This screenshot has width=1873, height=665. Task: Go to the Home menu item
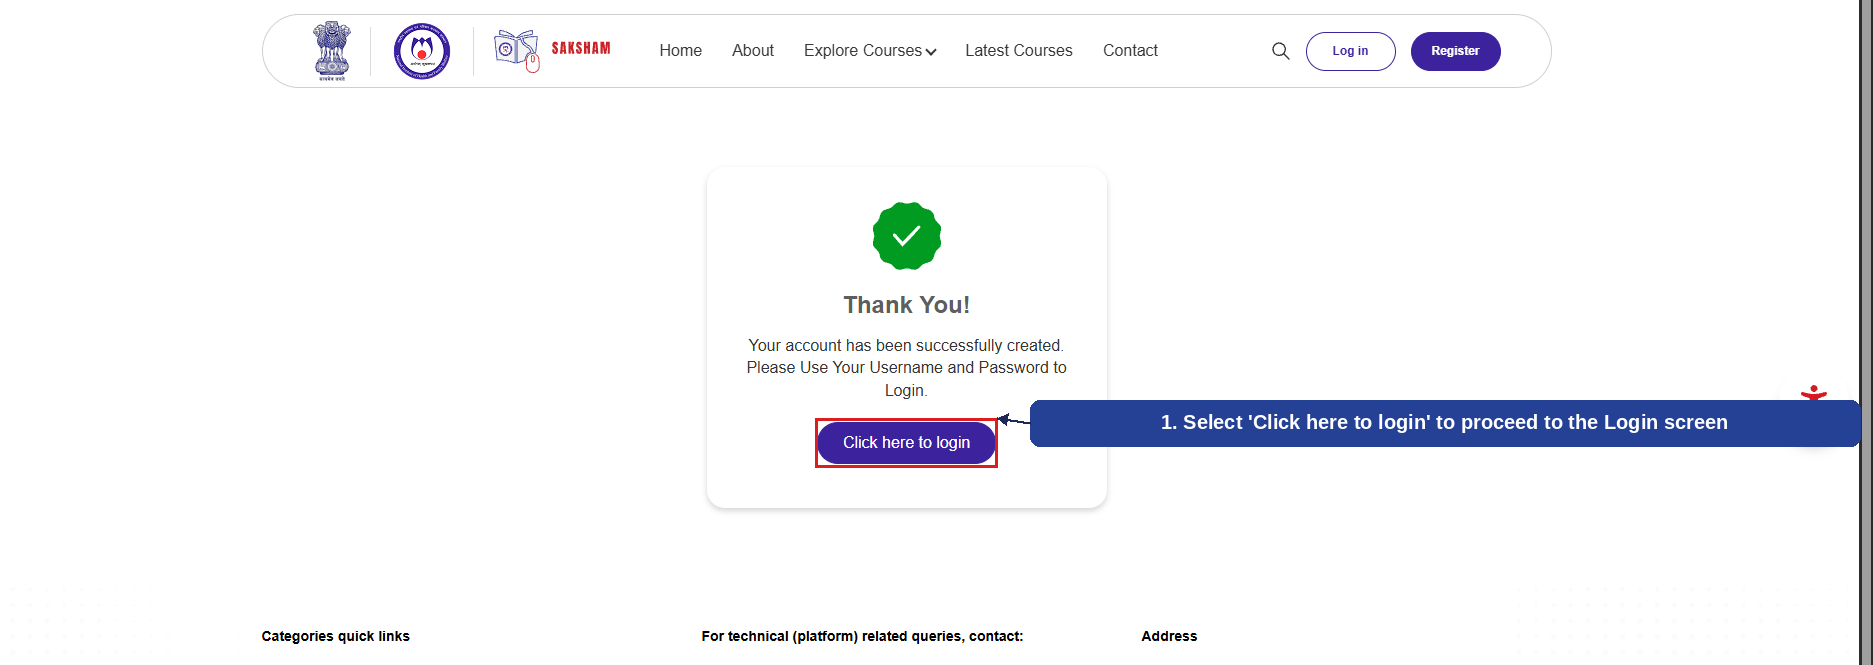680,50
